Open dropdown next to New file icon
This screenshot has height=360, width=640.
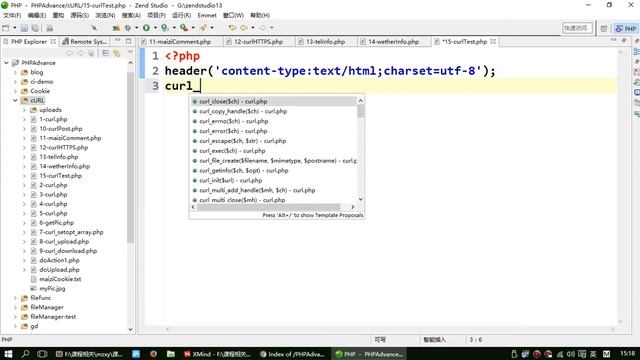tap(15, 28)
